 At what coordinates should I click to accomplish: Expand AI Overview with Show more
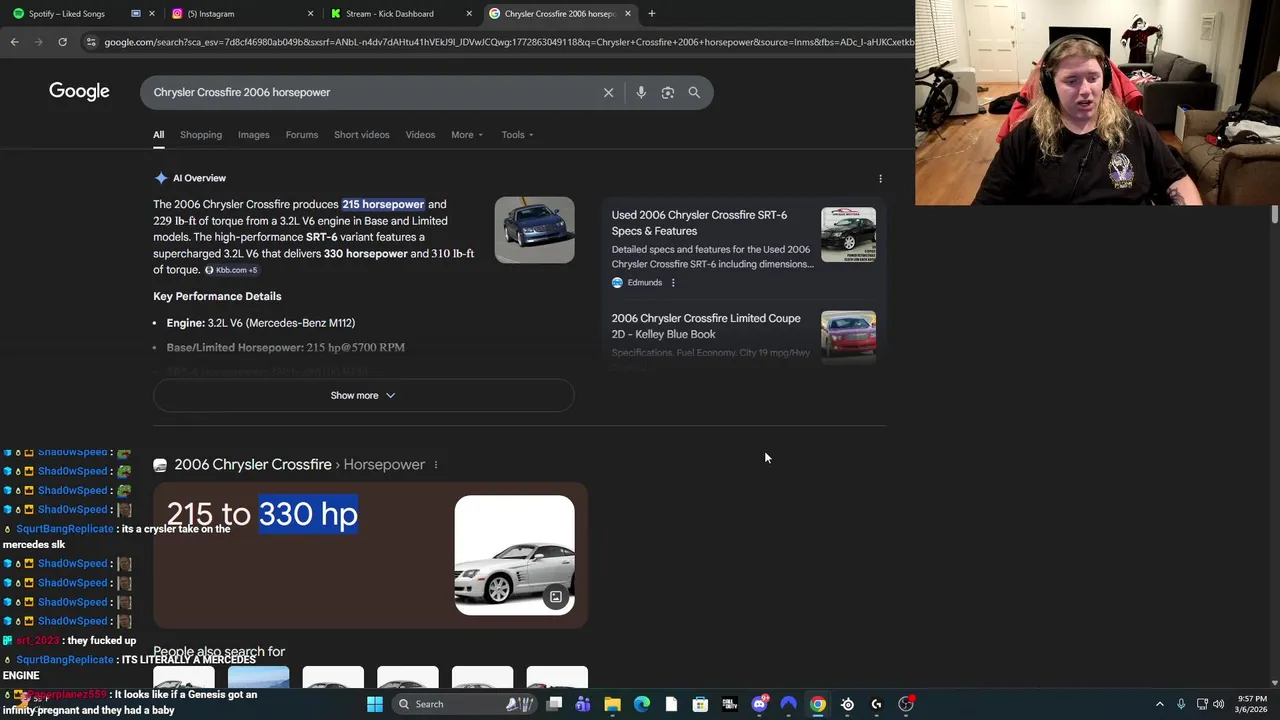(x=363, y=395)
